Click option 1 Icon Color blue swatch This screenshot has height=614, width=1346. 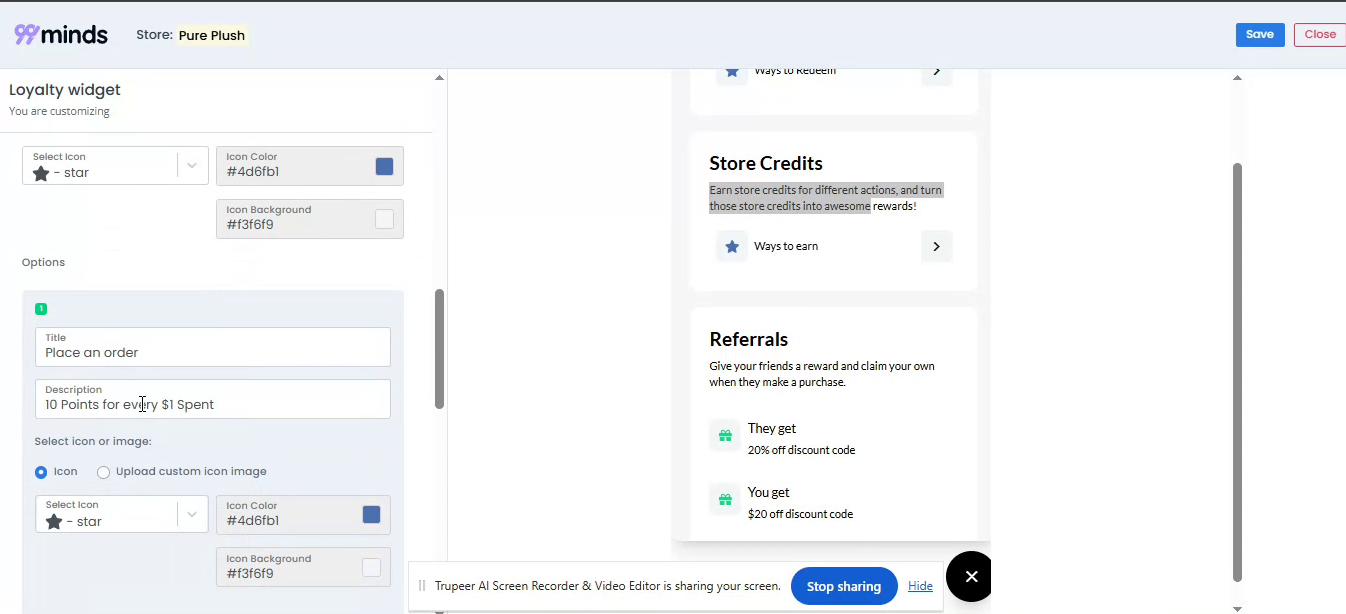point(371,514)
